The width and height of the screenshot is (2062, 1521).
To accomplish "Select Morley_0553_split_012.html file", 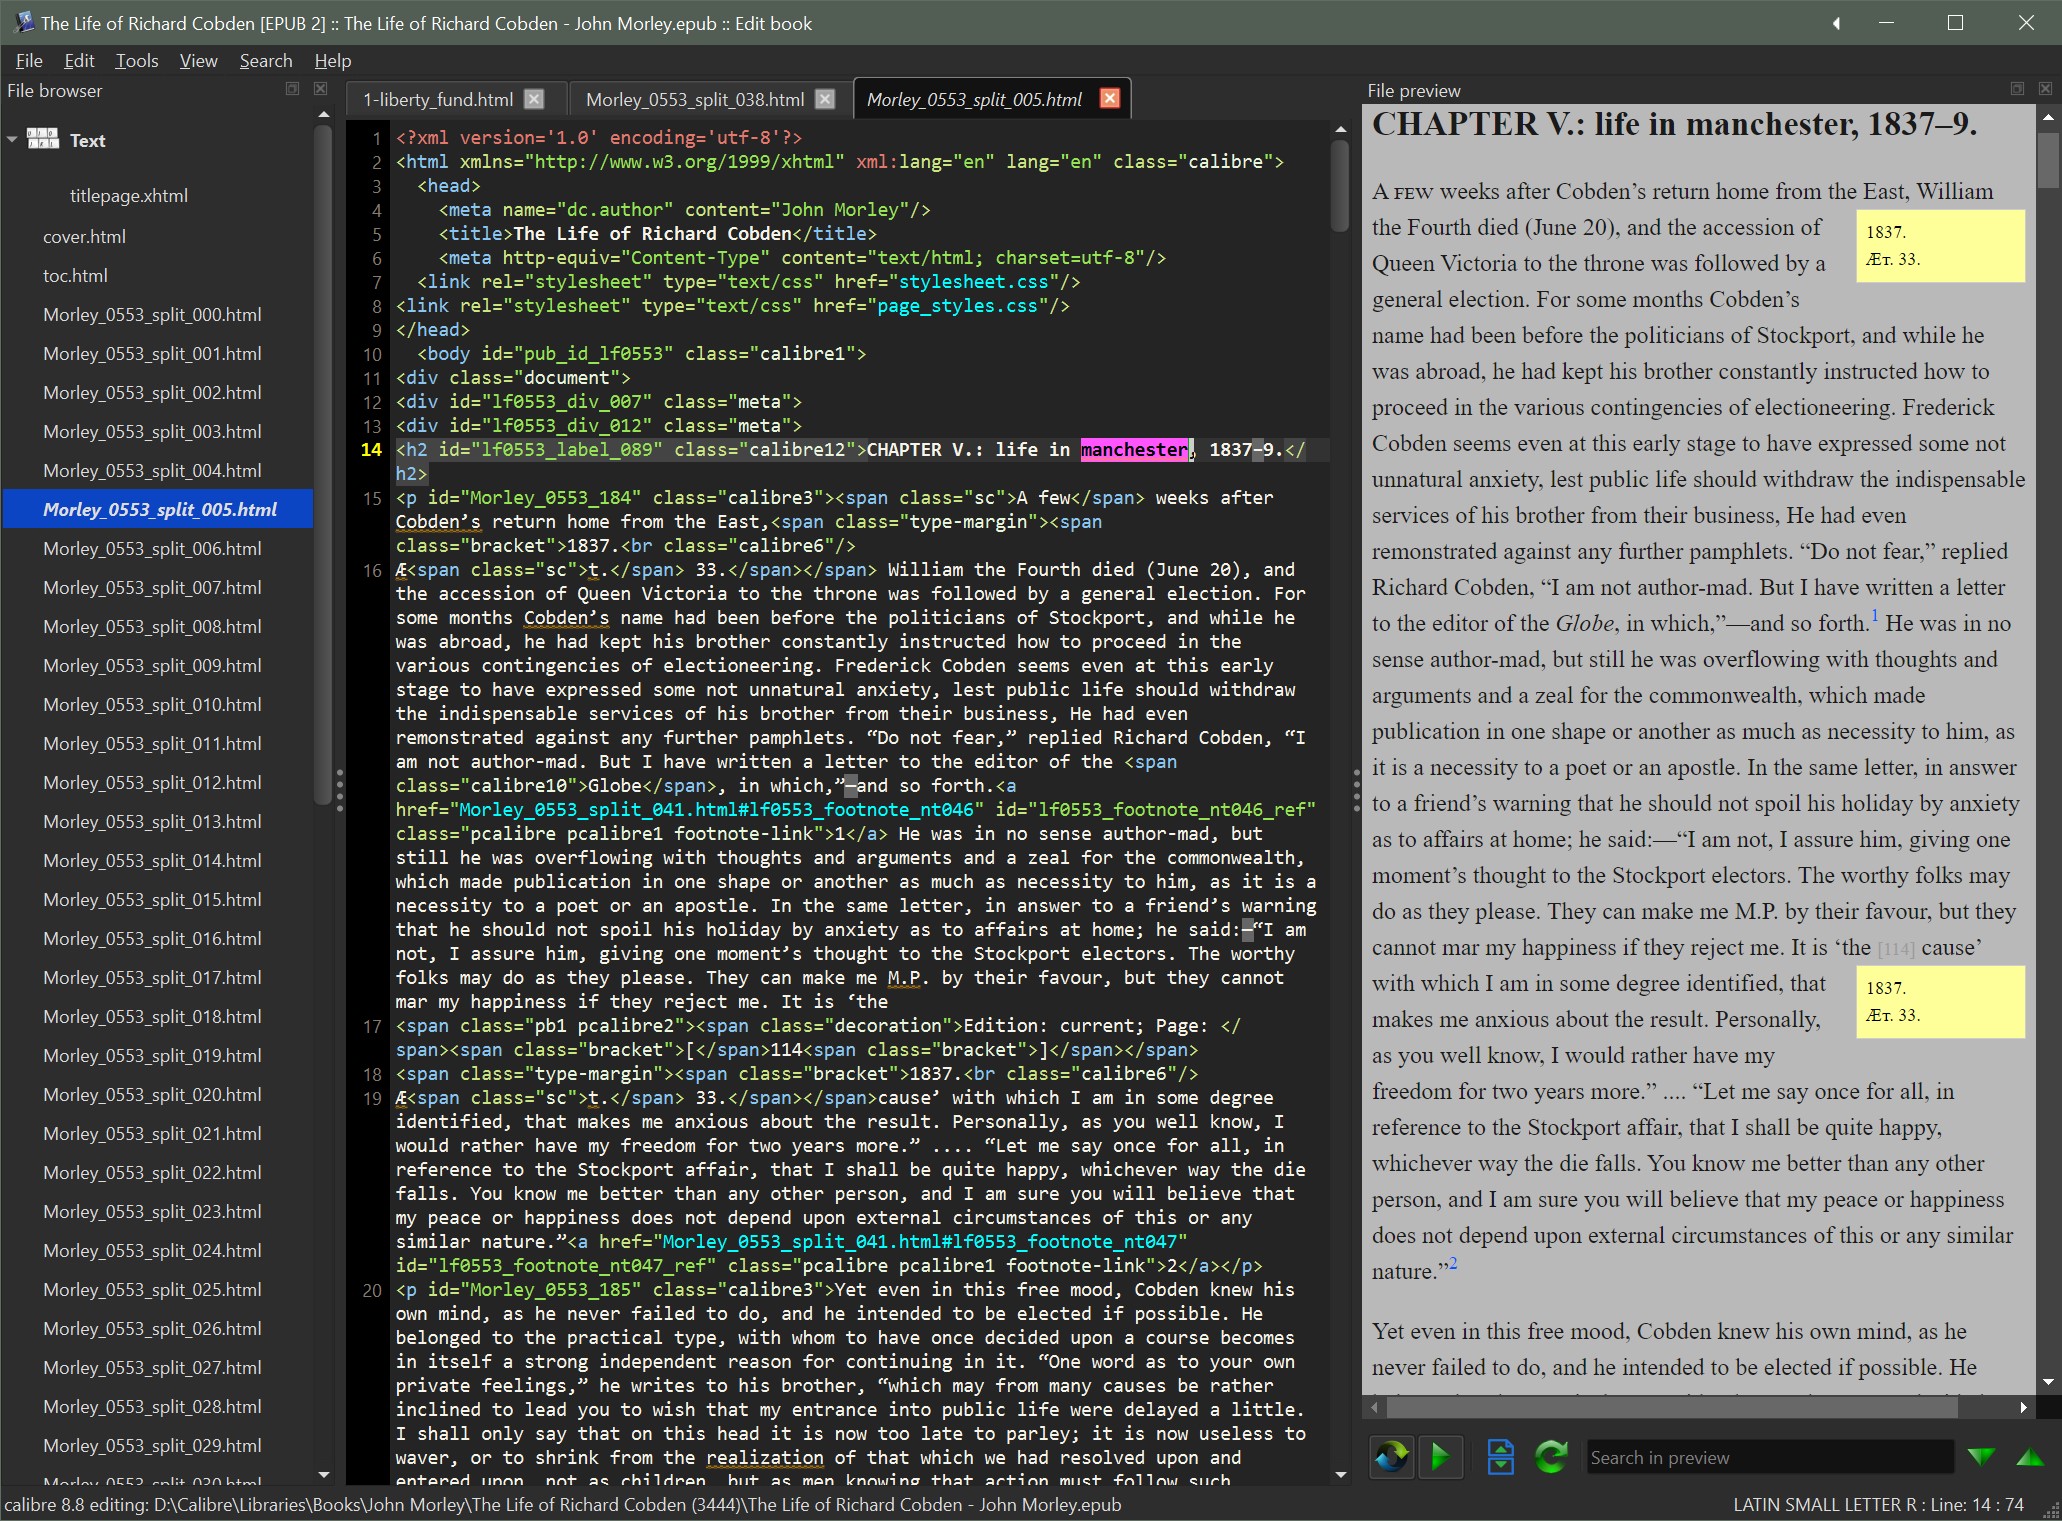I will click(152, 782).
